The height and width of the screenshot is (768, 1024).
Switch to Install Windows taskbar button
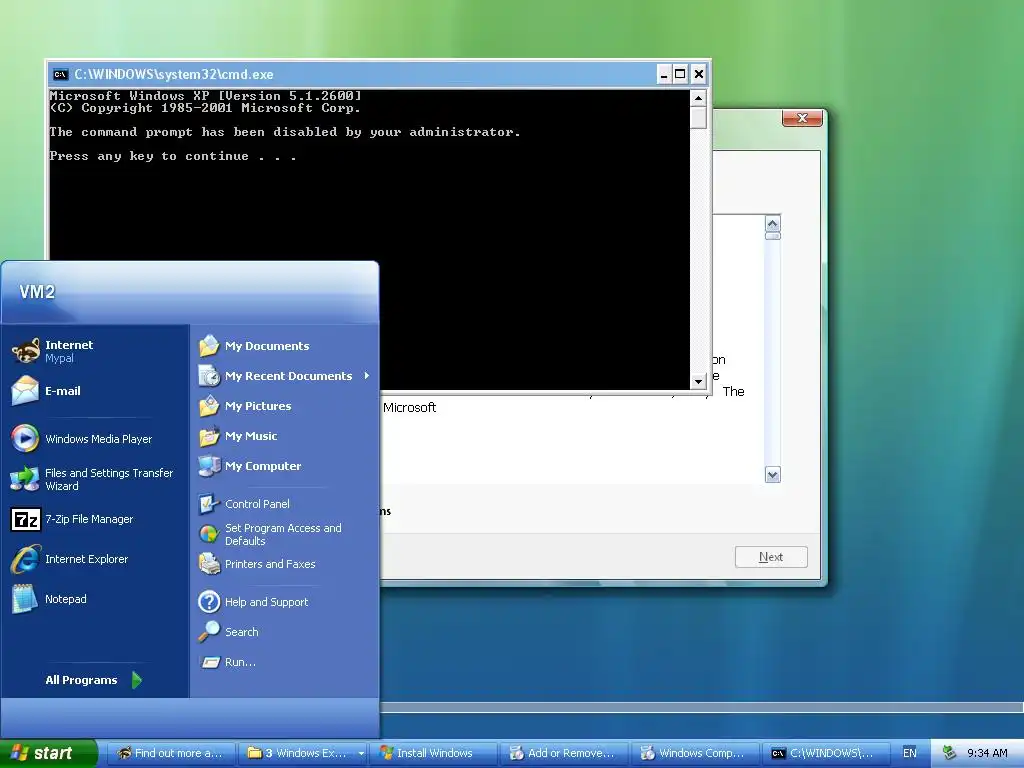(434, 753)
